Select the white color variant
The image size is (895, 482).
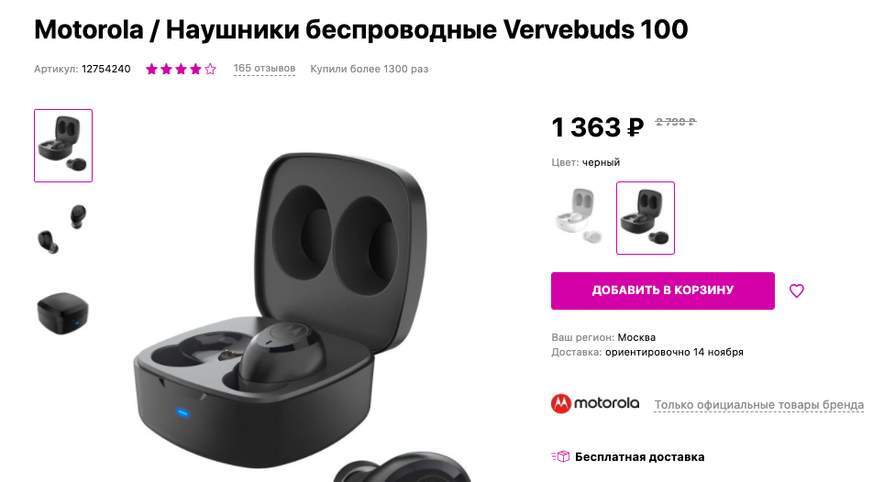pos(580,218)
